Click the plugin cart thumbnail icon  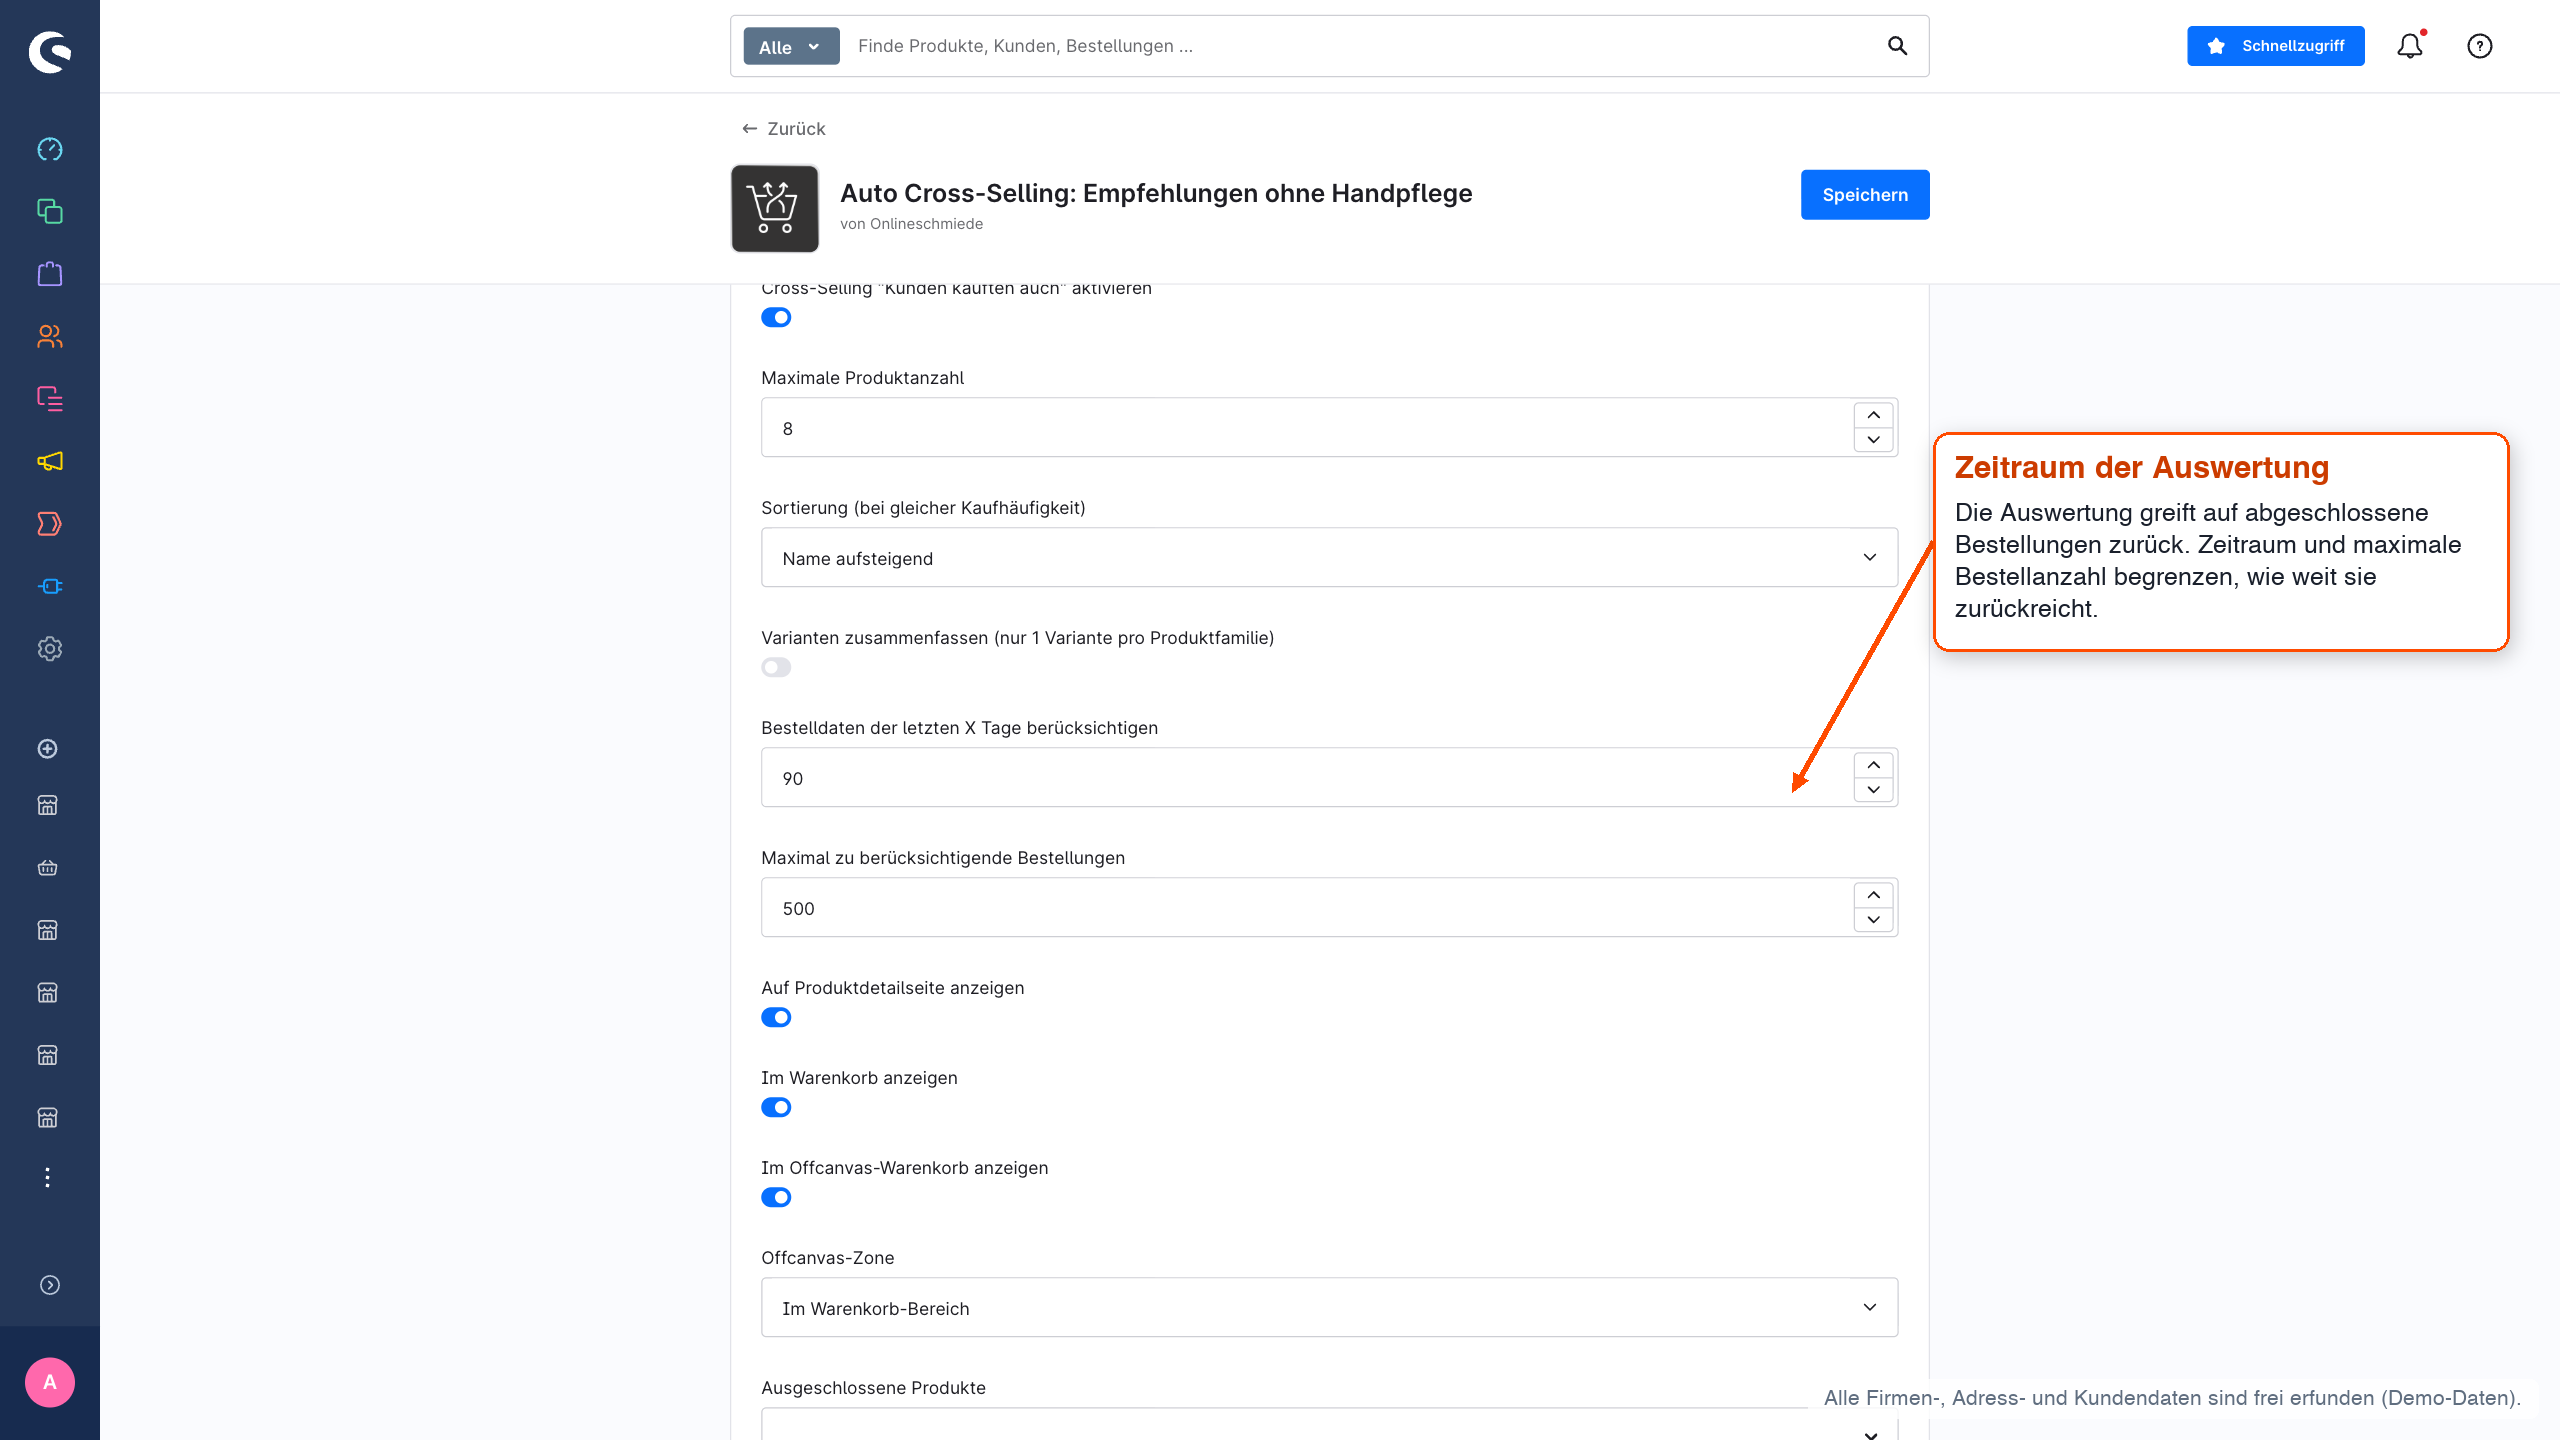[775, 208]
